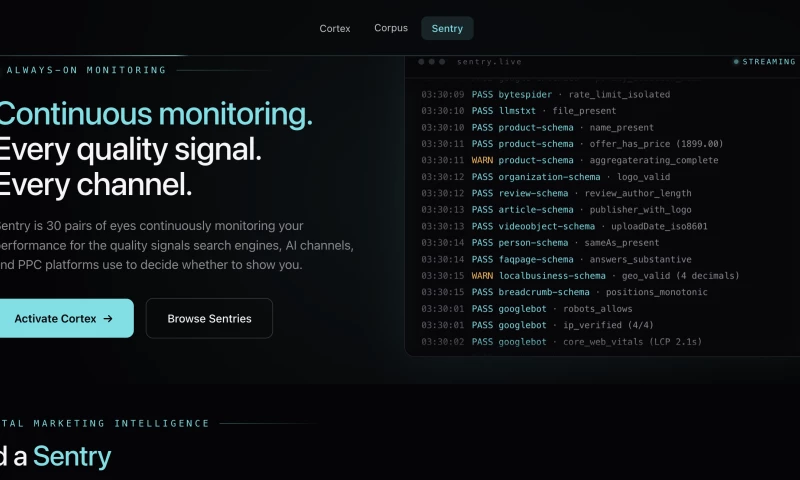Click the terminal window dots

432,62
